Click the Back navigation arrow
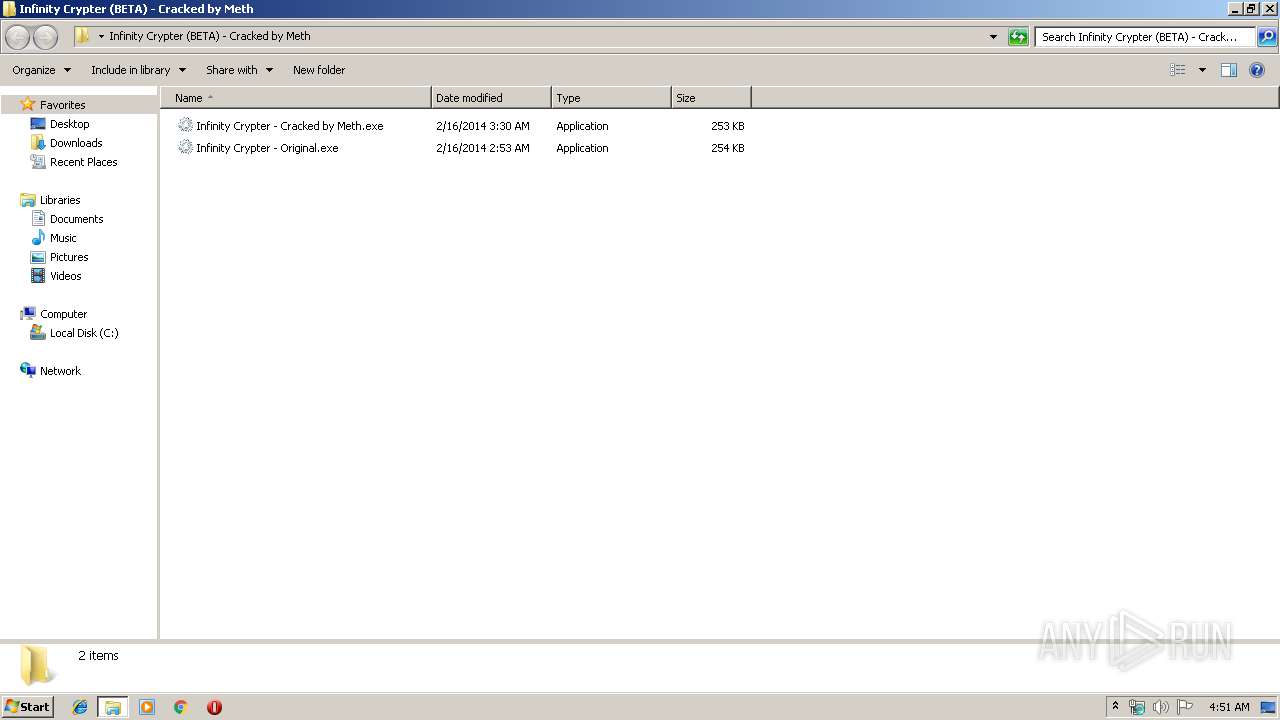This screenshot has width=1280, height=720. pos(18,37)
